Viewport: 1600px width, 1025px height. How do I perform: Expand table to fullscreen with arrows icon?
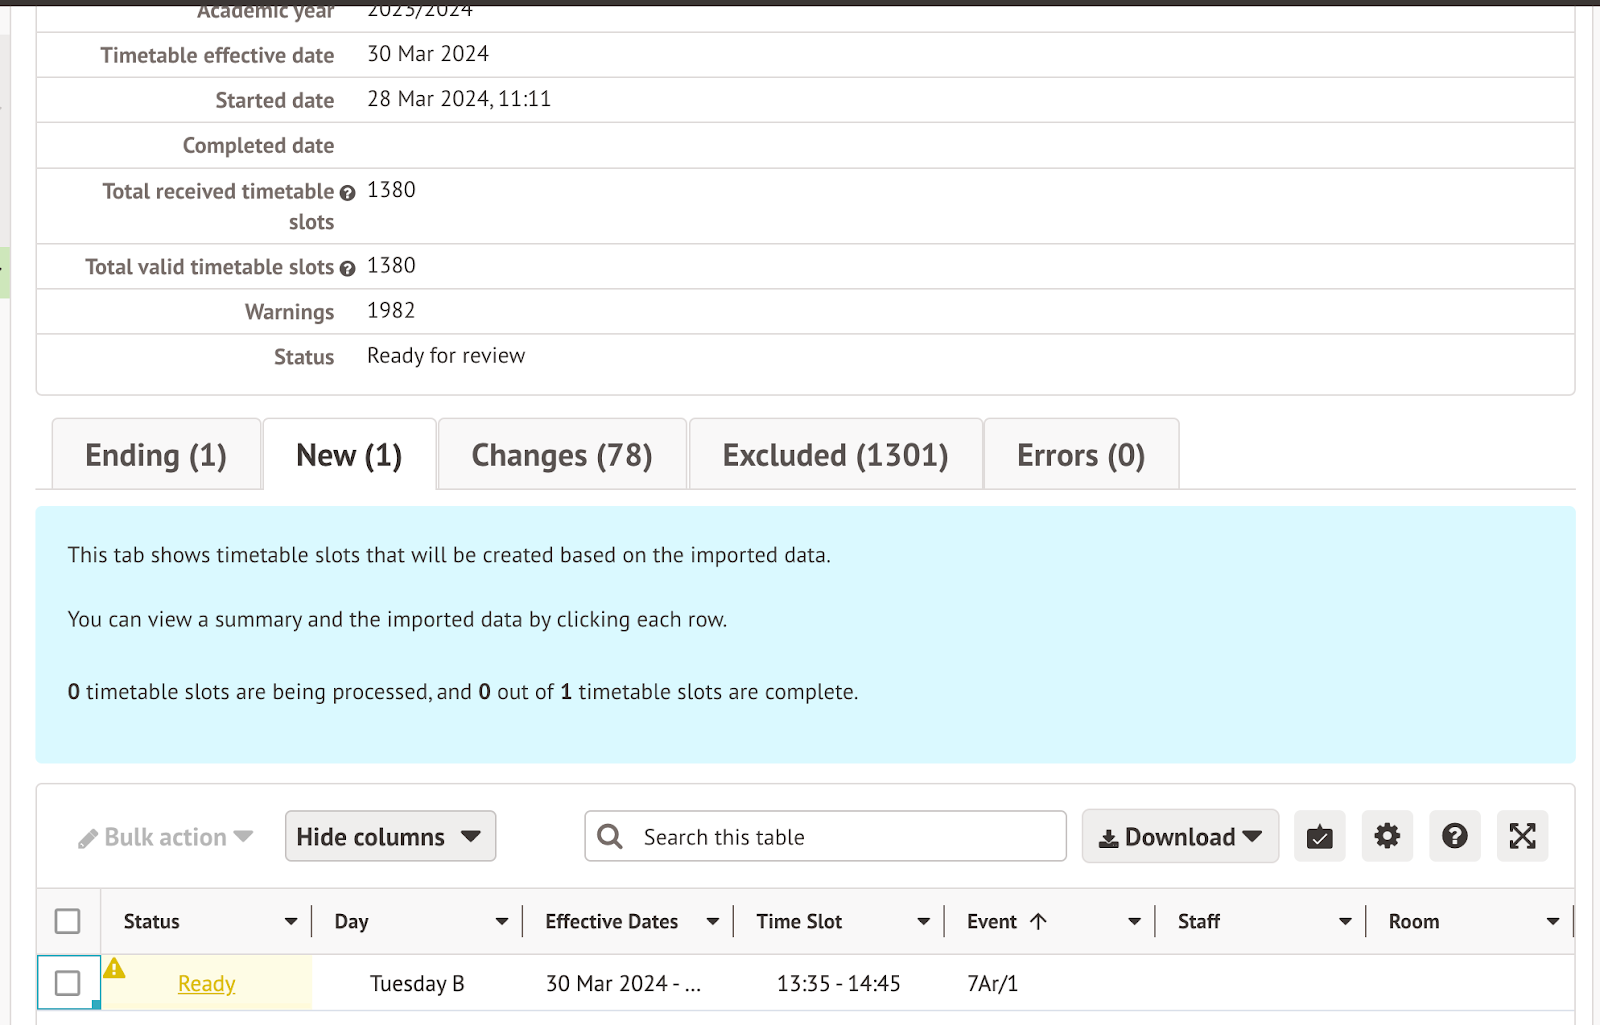click(x=1522, y=836)
